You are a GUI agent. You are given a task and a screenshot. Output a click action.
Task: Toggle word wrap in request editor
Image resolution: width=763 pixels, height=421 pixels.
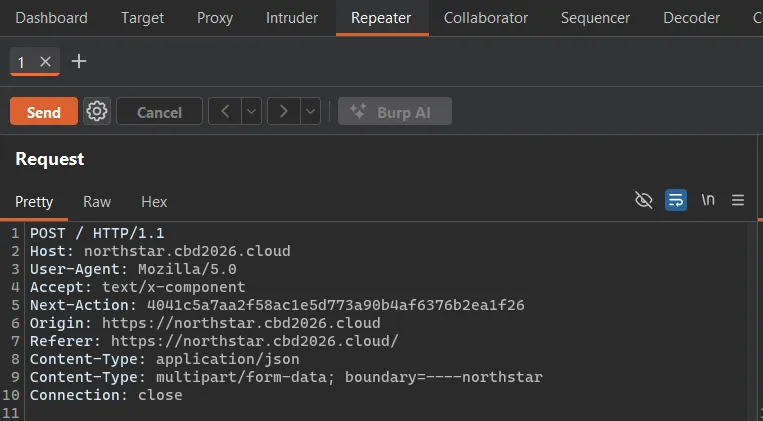[676, 200]
